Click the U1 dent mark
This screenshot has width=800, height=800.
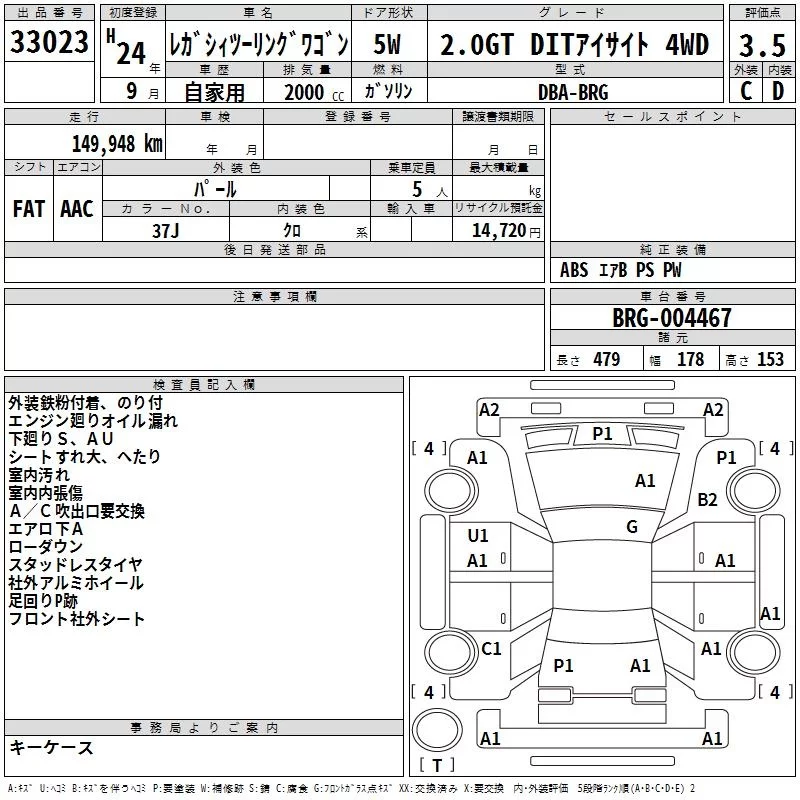click(478, 536)
